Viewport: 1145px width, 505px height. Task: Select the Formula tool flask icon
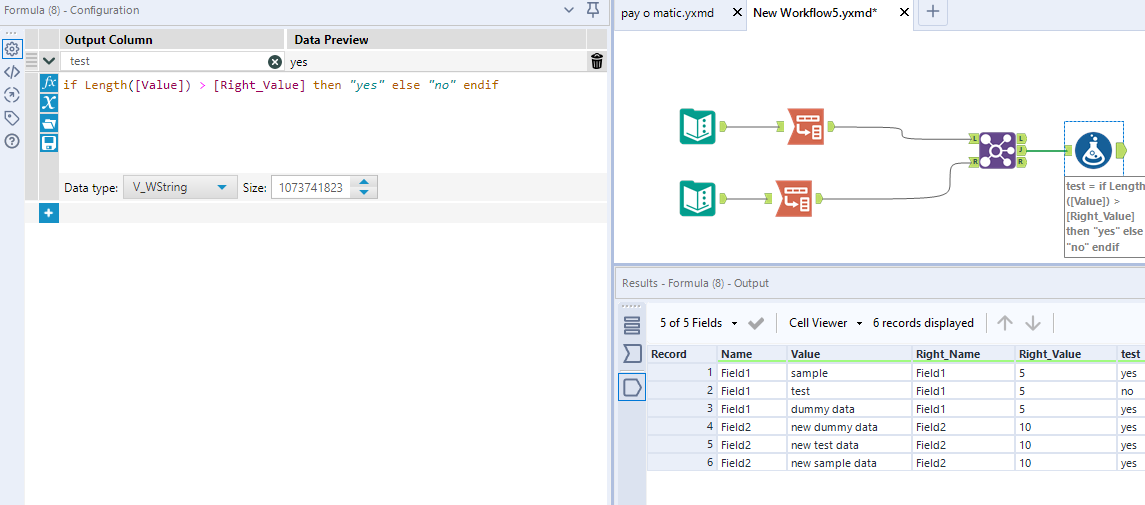coord(1093,150)
